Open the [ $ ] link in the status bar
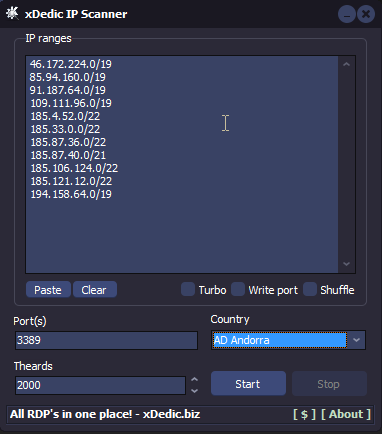Viewport: 382px width, 434px height. point(304,414)
